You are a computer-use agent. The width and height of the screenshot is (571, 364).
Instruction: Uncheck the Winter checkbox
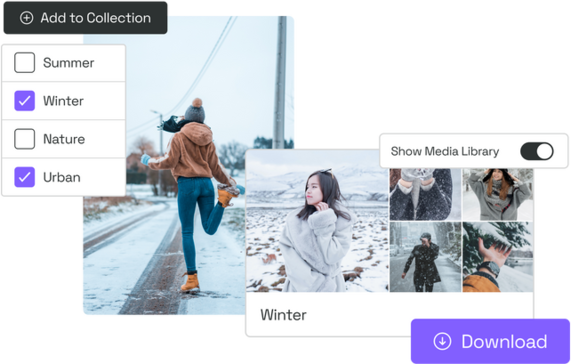24,101
